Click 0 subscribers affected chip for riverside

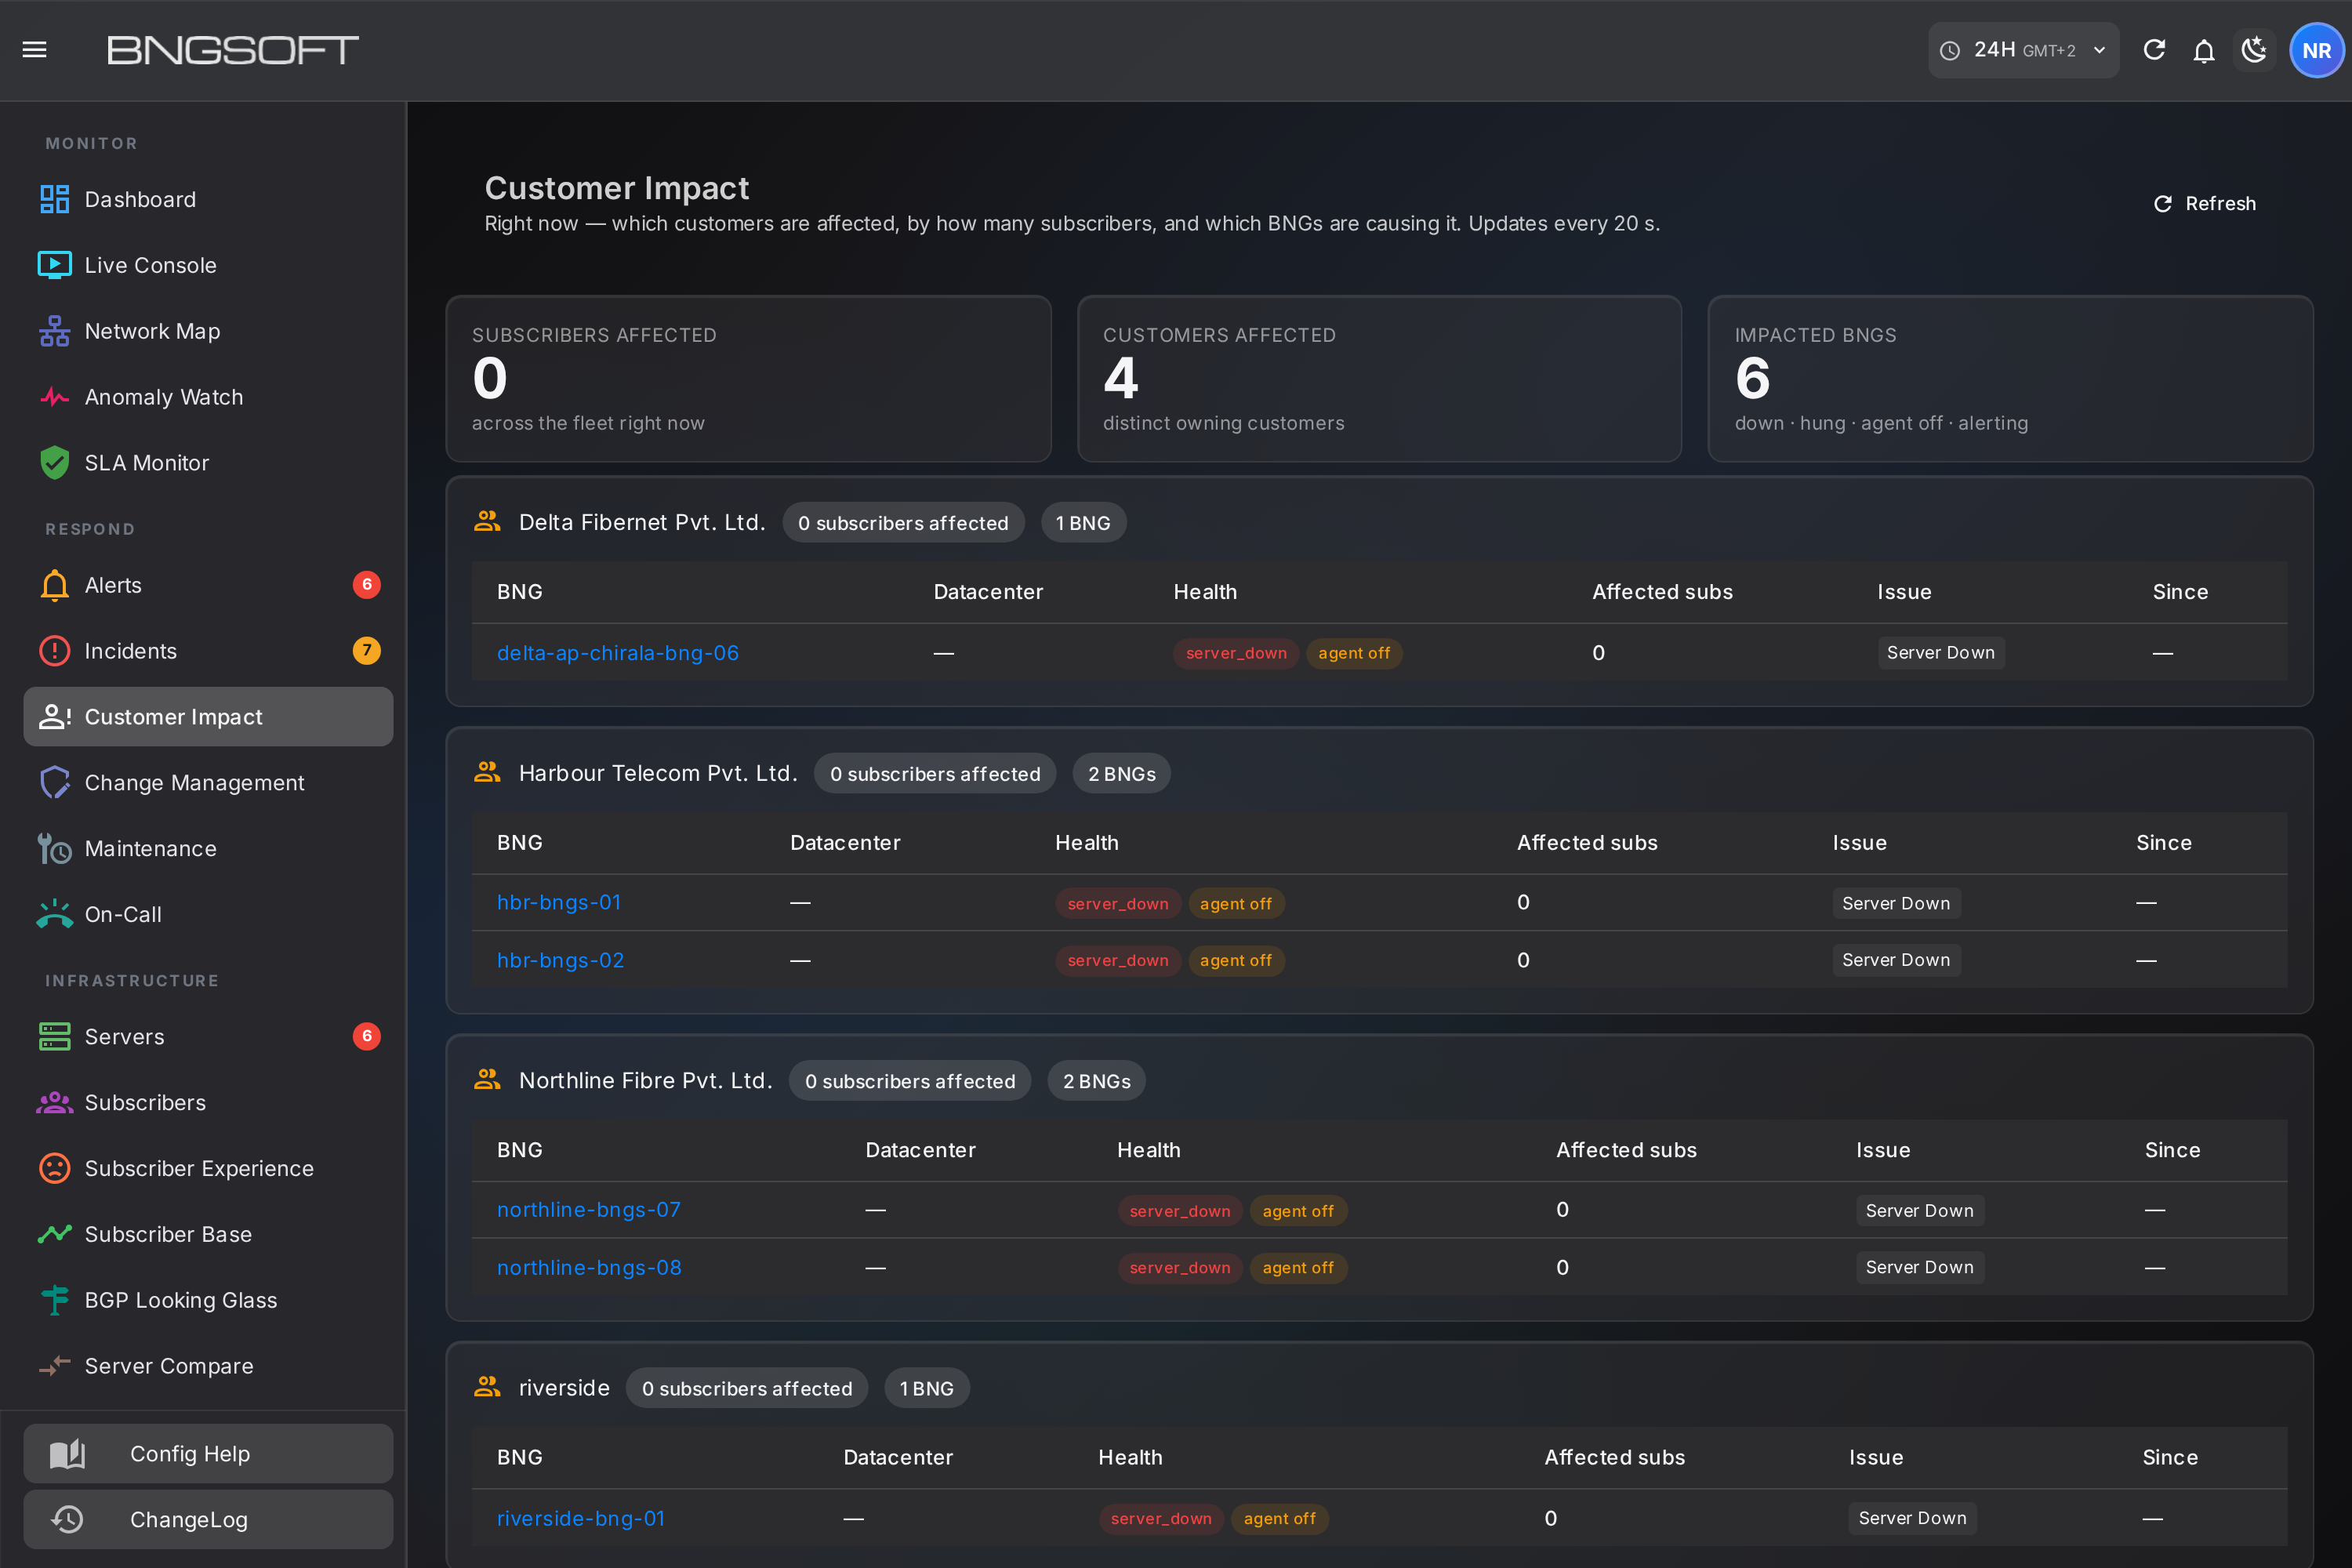point(747,1389)
